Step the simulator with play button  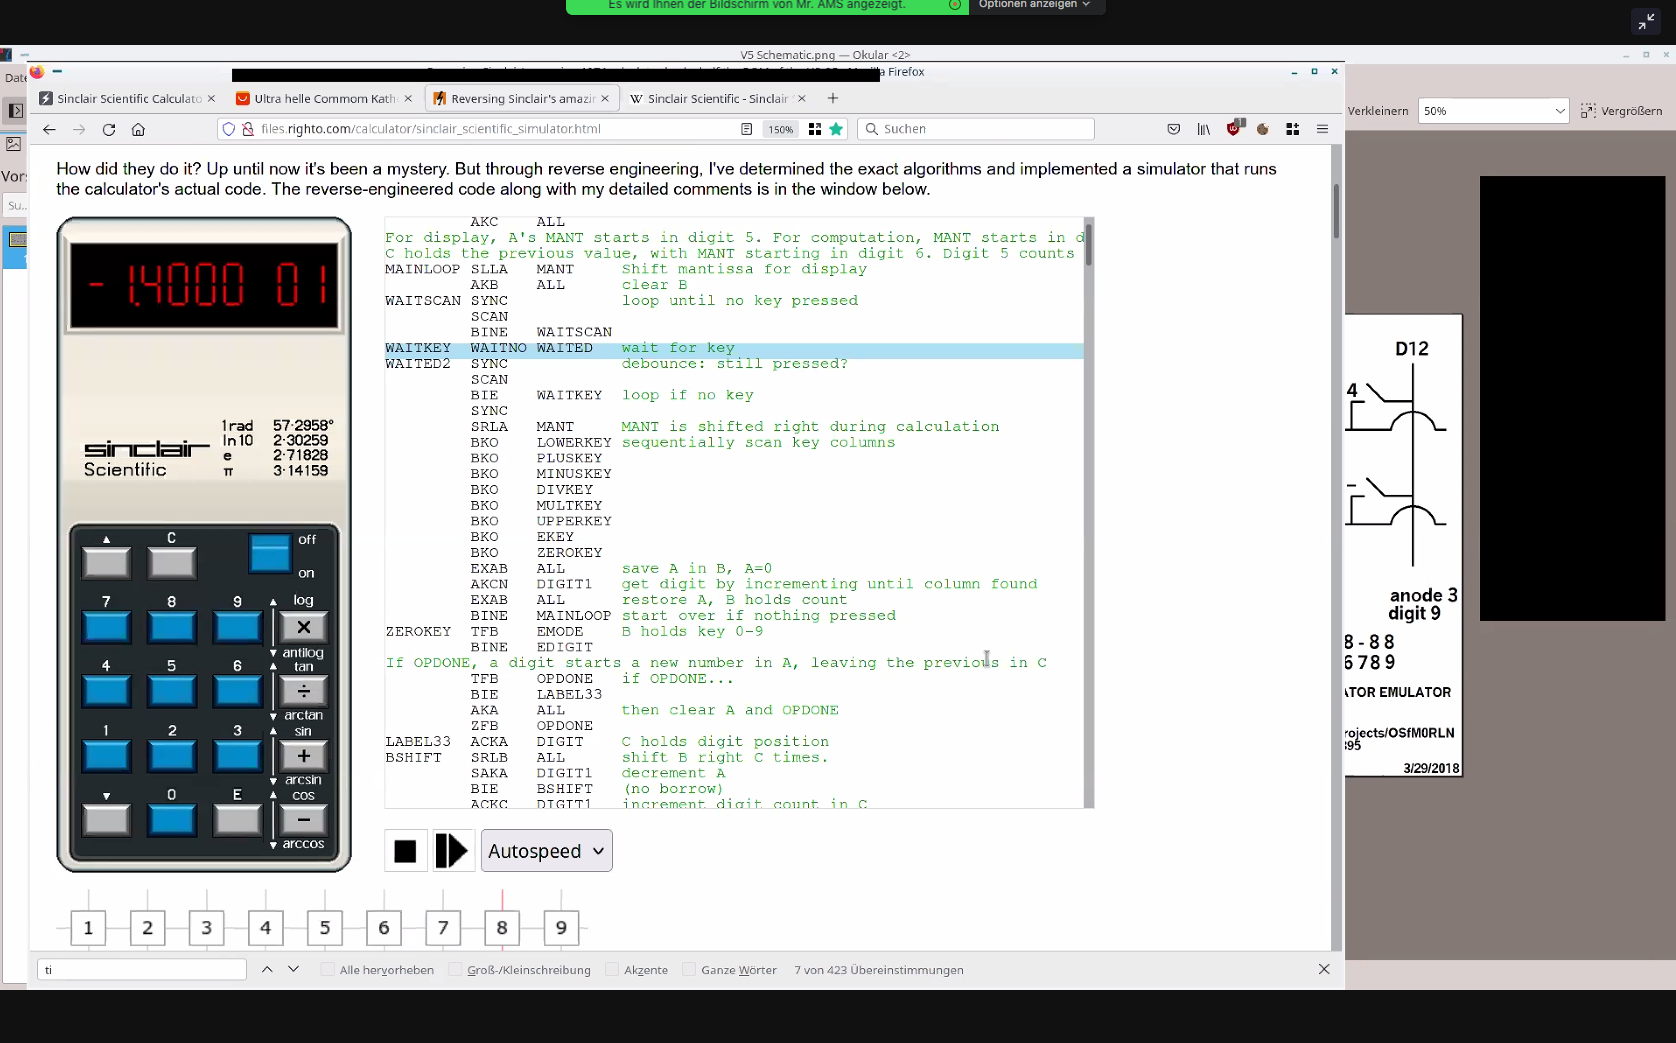pyautogui.click(x=451, y=851)
